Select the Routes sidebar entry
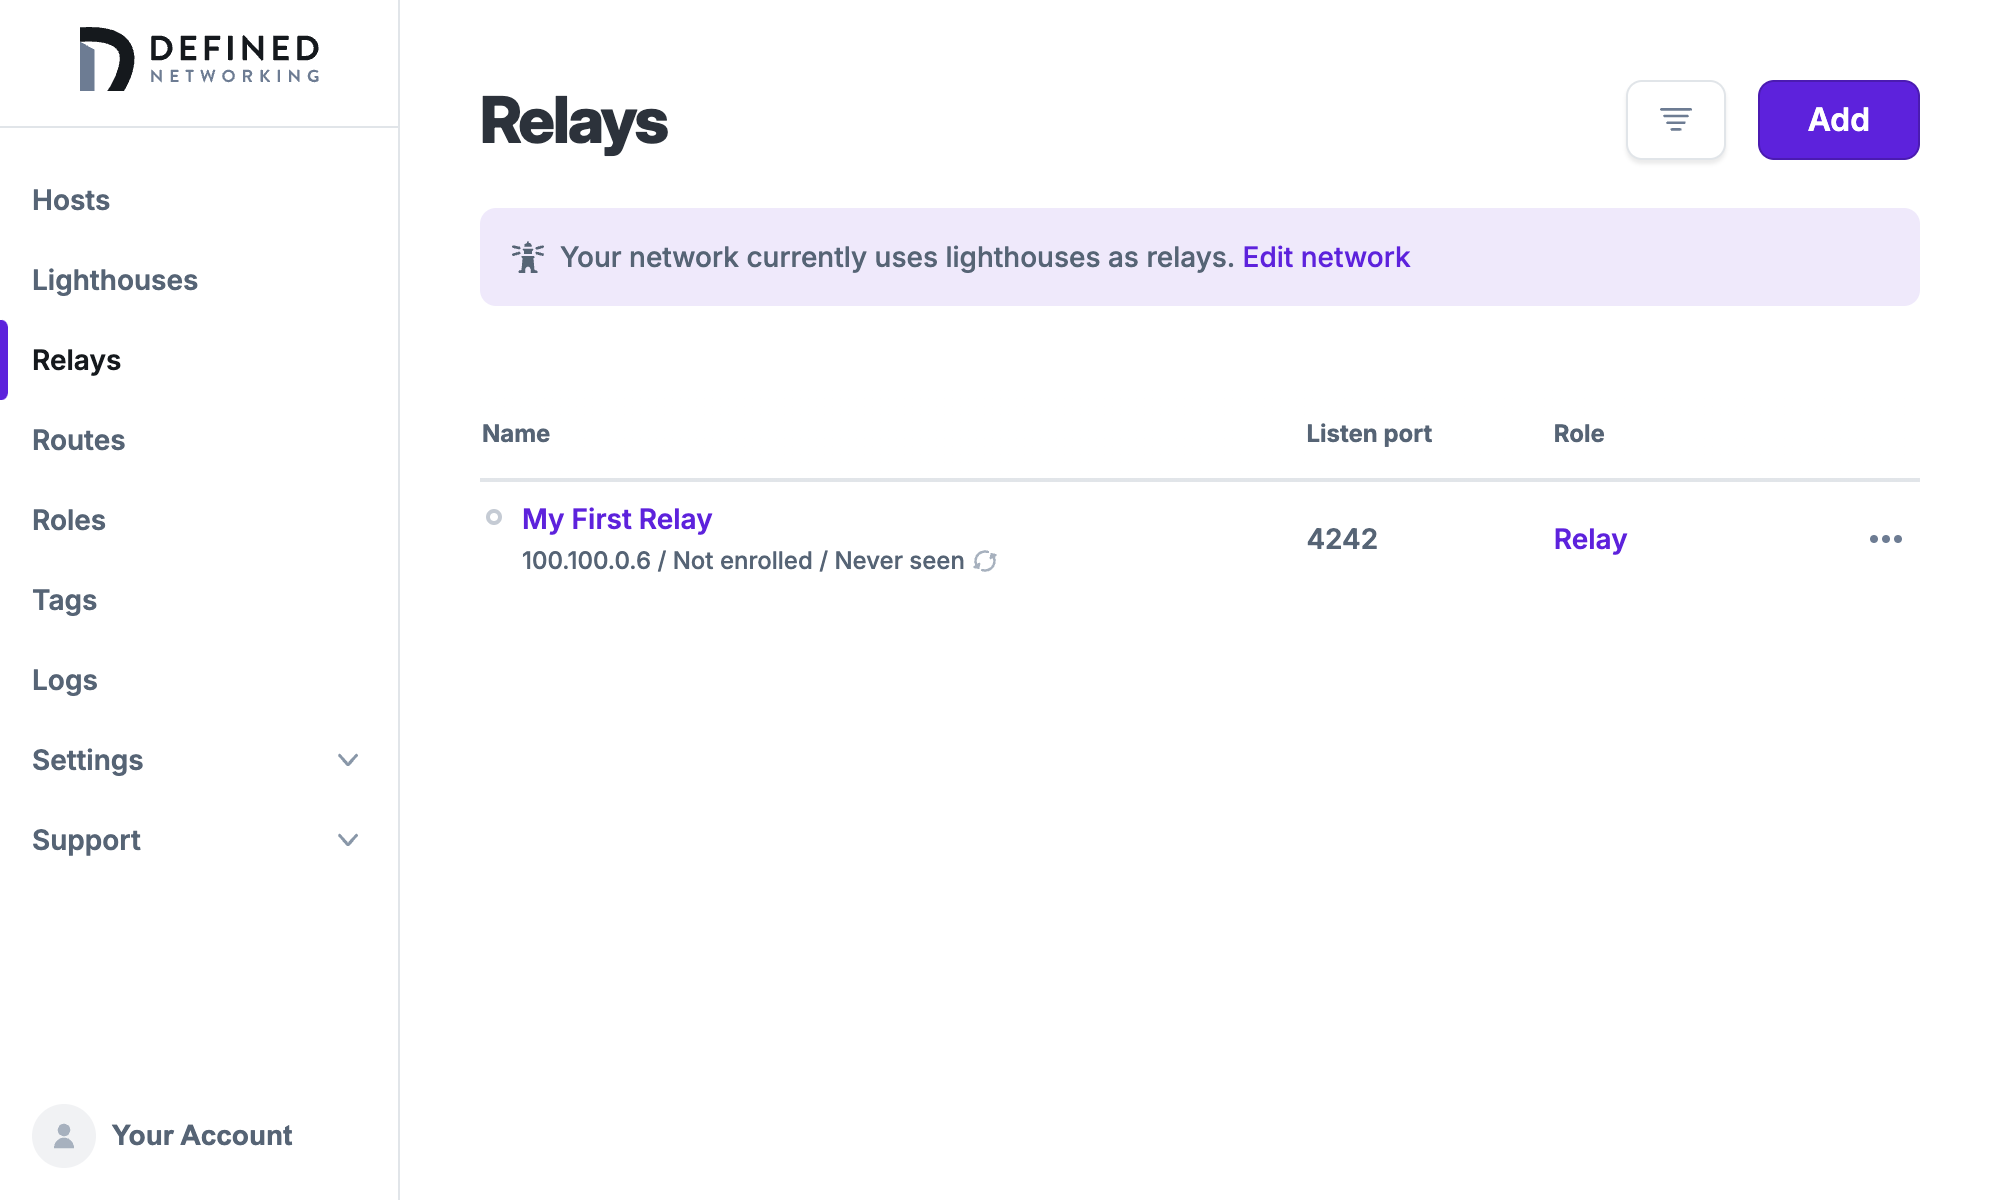Screen dimensions: 2000x1200 point(78,440)
